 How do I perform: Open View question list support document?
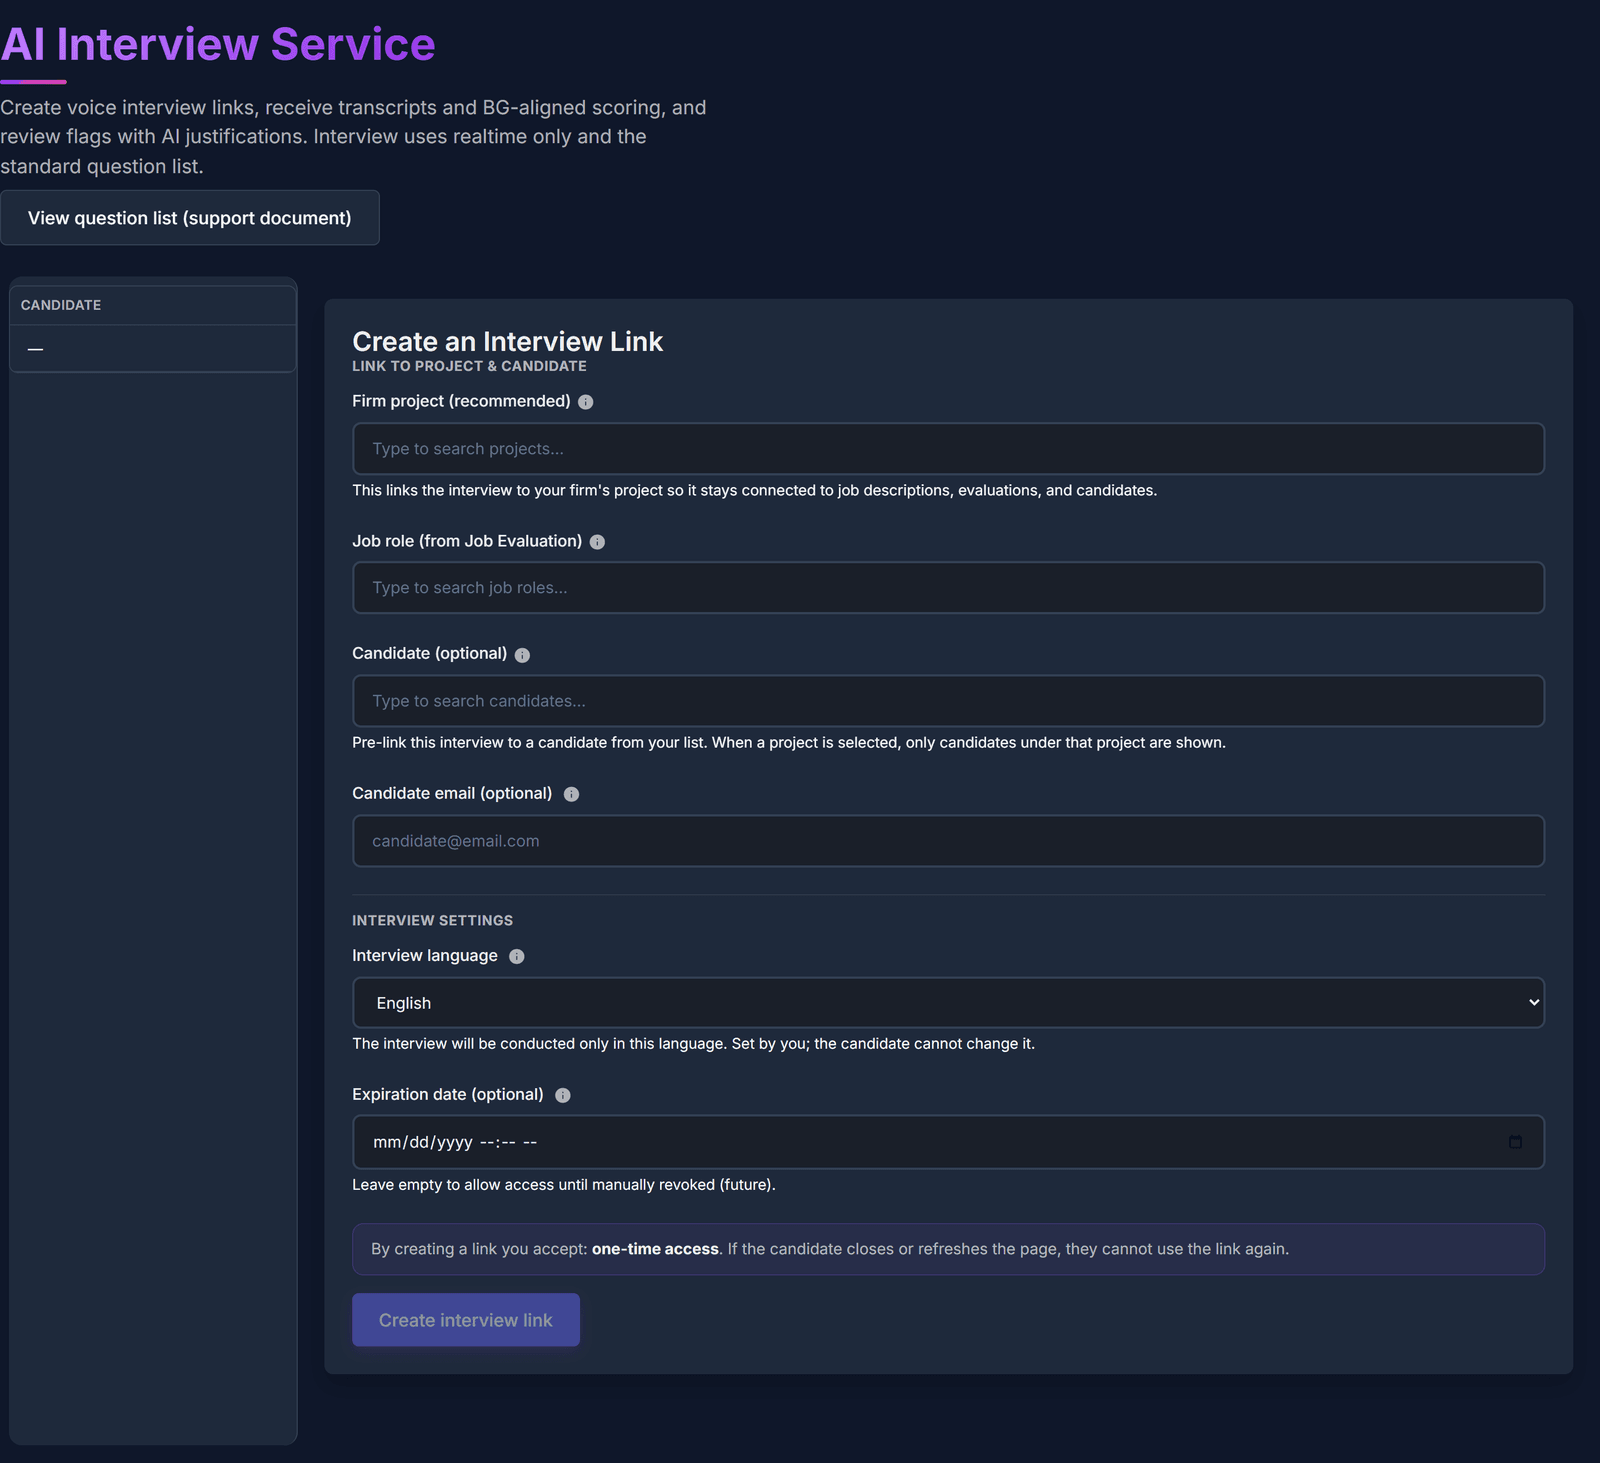(190, 218)
